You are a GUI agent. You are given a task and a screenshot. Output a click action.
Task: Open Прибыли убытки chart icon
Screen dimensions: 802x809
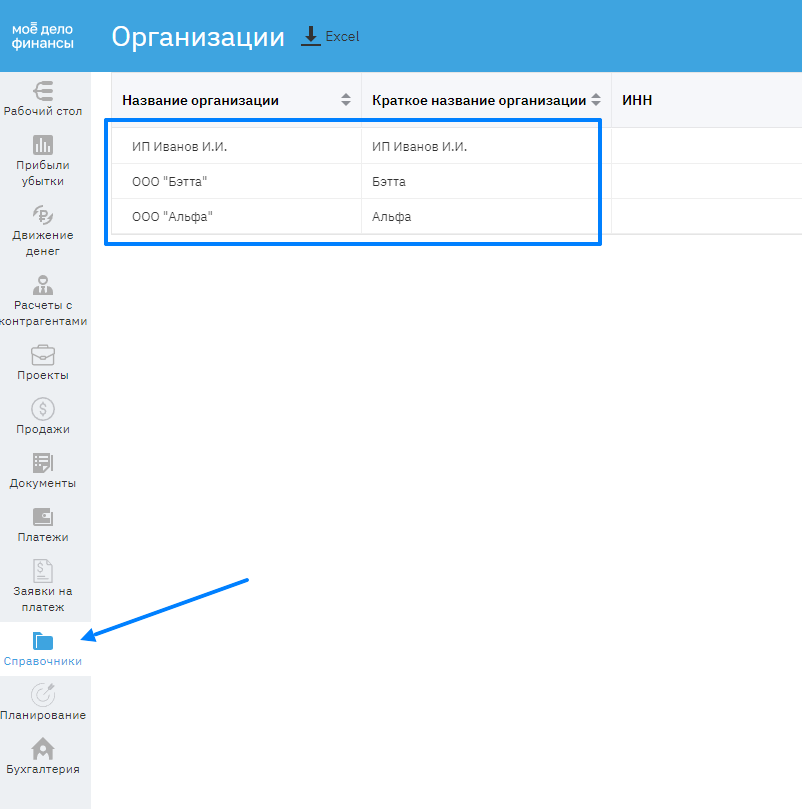coord(43,145)
